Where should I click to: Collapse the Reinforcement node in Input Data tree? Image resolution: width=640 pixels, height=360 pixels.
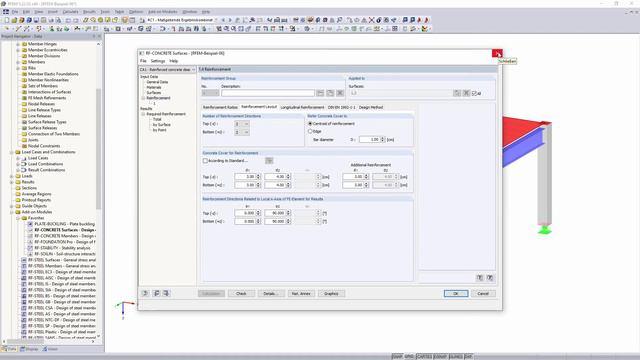click(143, 98)
